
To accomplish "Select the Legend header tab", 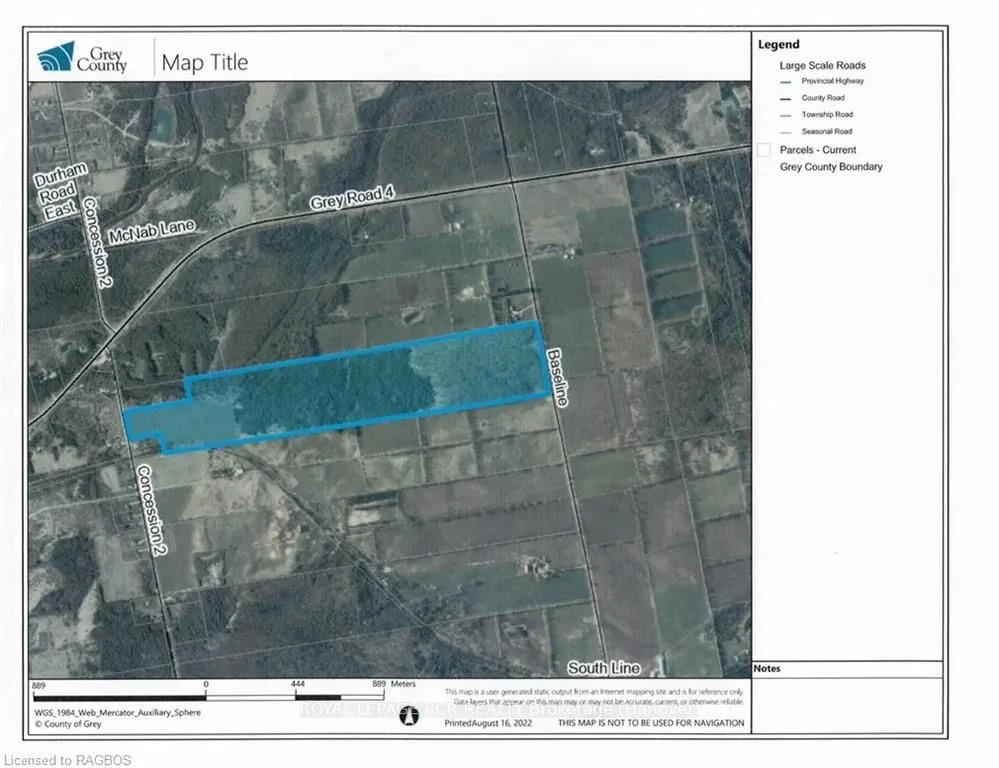I will tap(779, 44).
